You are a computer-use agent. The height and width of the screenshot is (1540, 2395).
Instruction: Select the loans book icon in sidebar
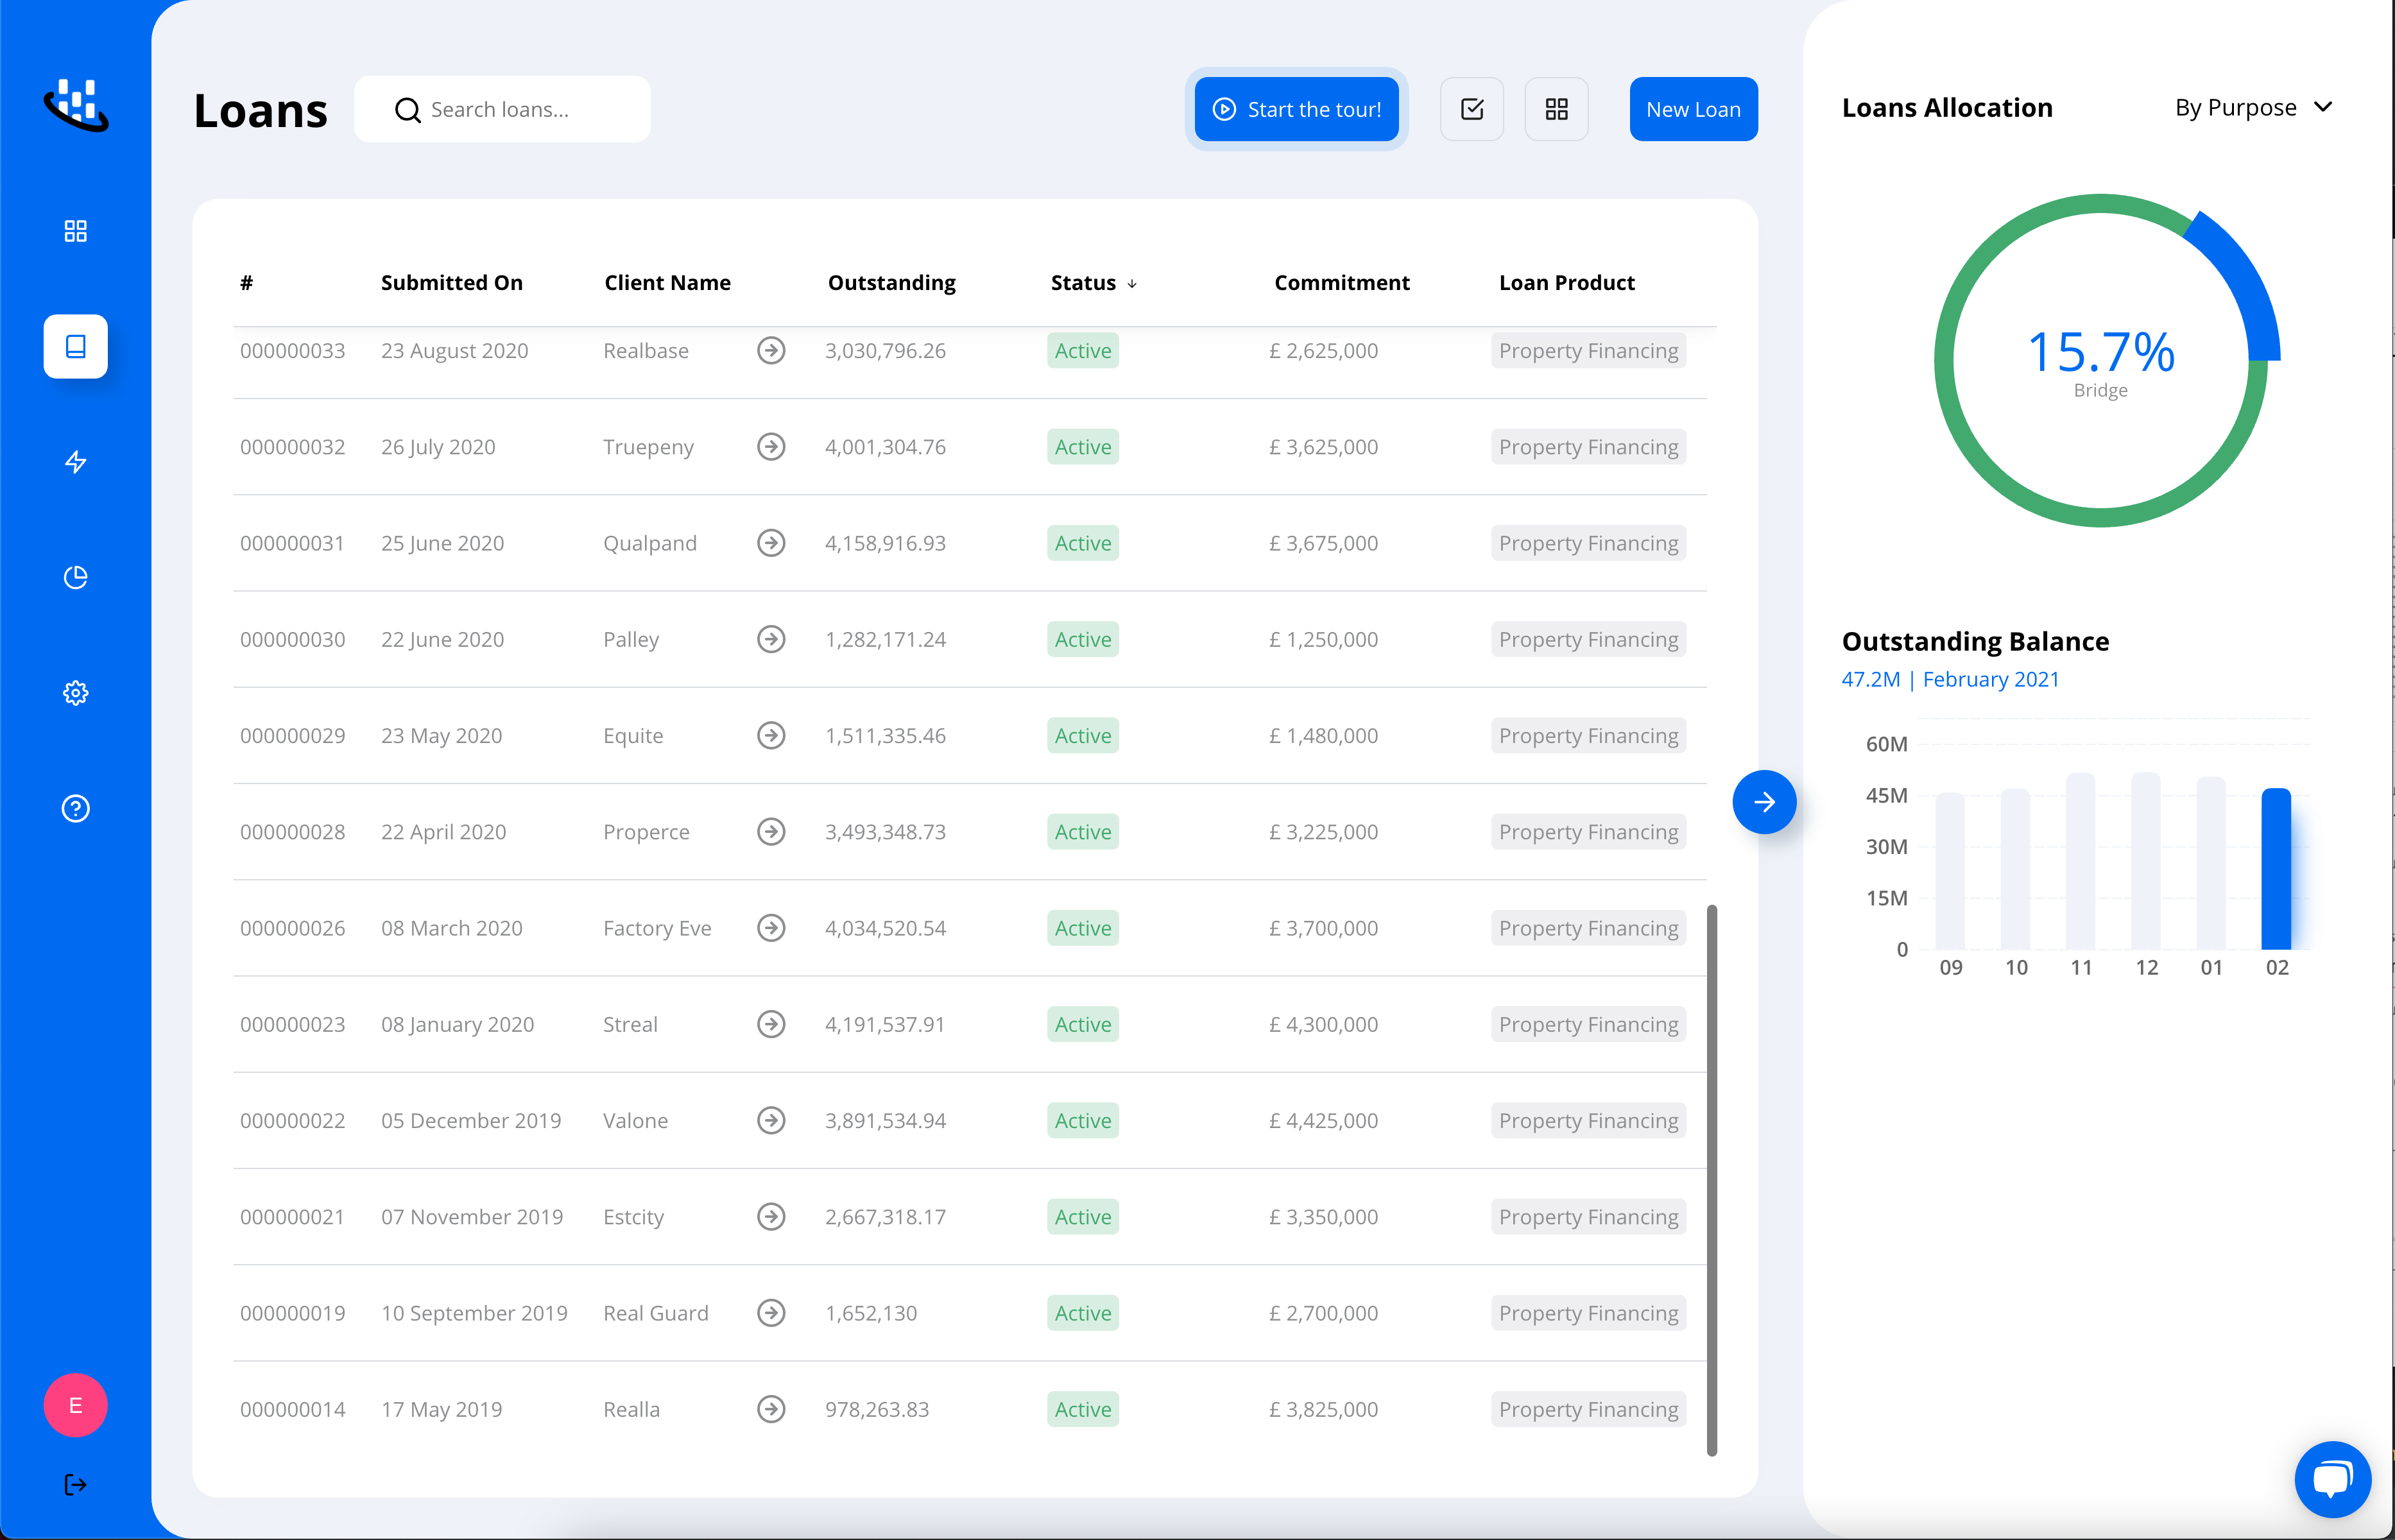coord(75,346)
